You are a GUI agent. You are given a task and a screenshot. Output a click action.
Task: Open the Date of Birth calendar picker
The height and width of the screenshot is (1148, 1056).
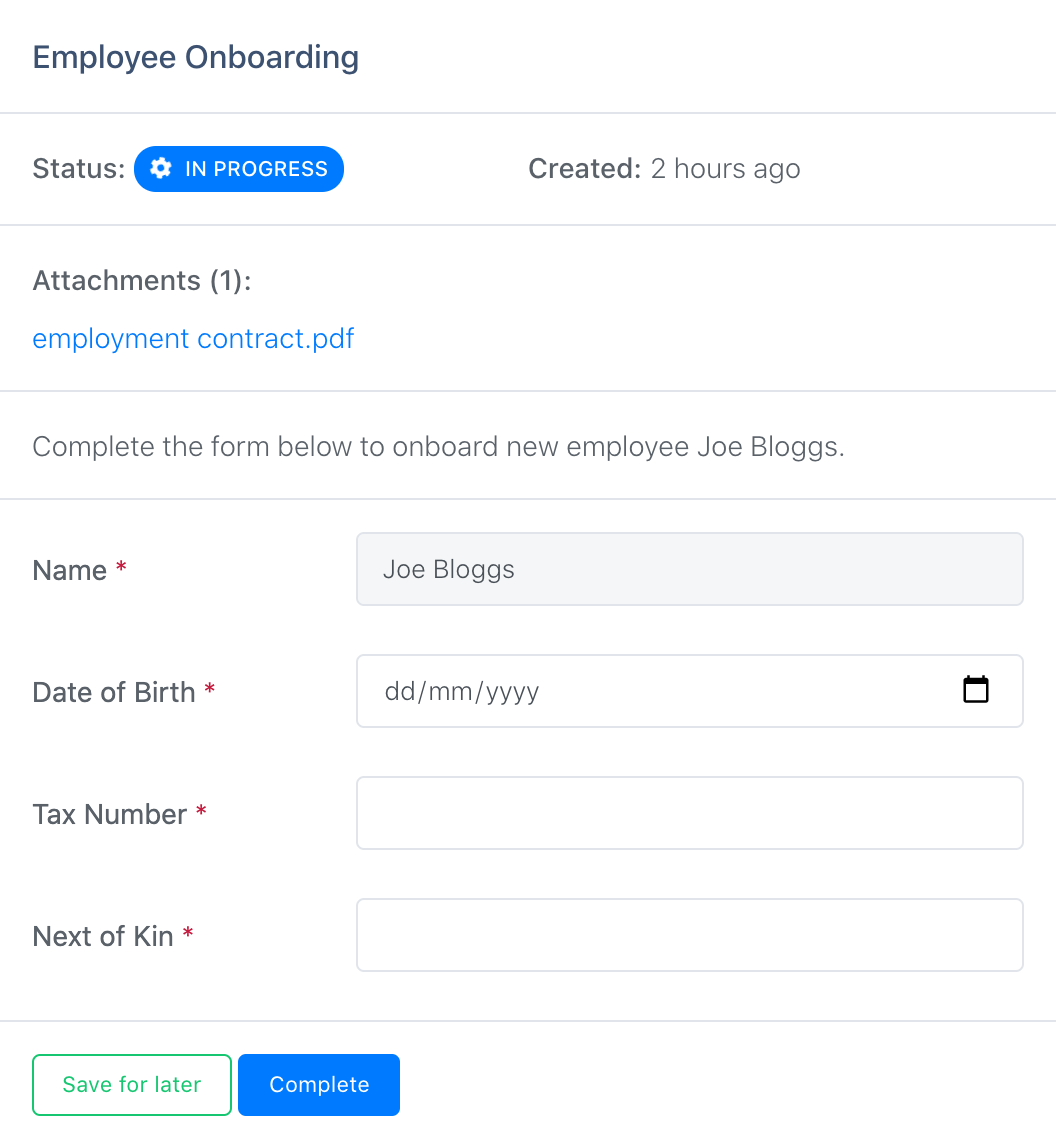tap(975, 690)
